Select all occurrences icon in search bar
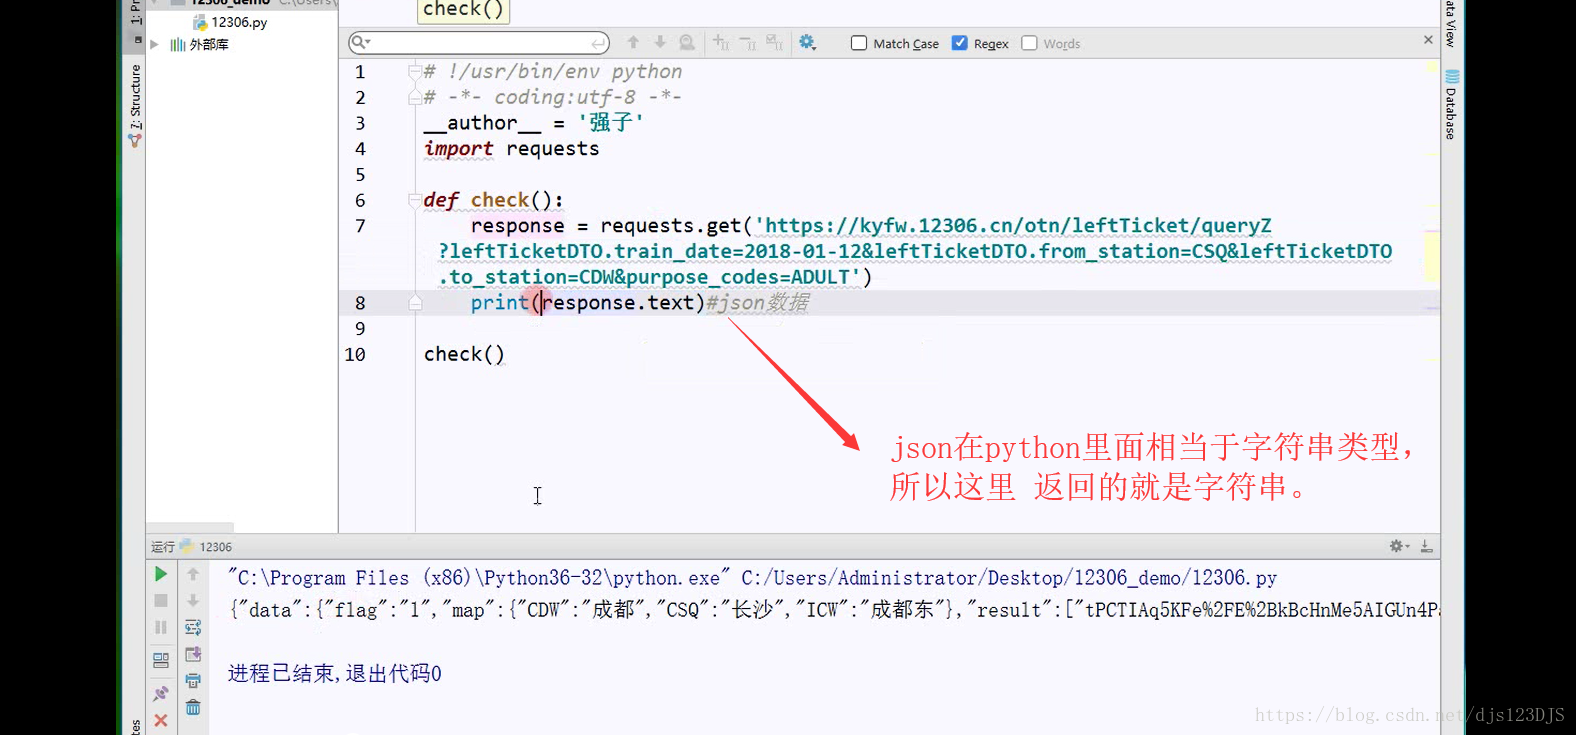This screenshot has height=735, width=1576. [775, 42]
